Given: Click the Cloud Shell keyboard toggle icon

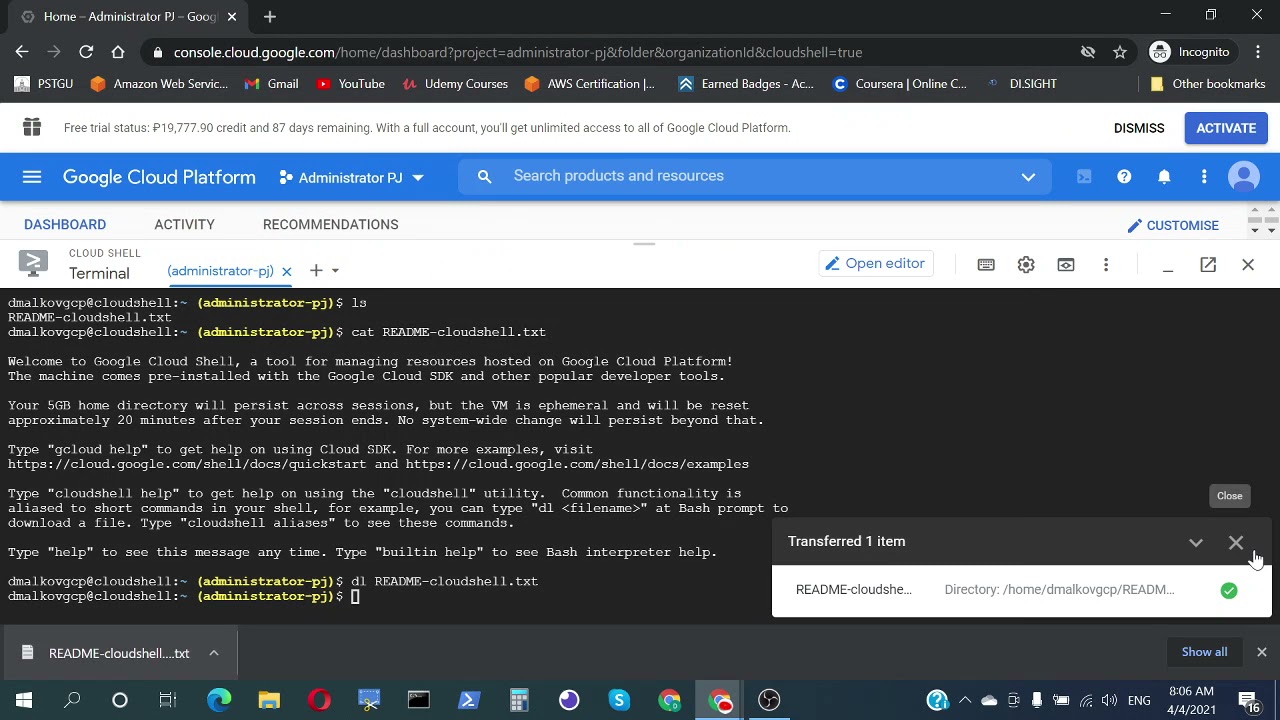Looking at the screenshot, I should point(986,265).
